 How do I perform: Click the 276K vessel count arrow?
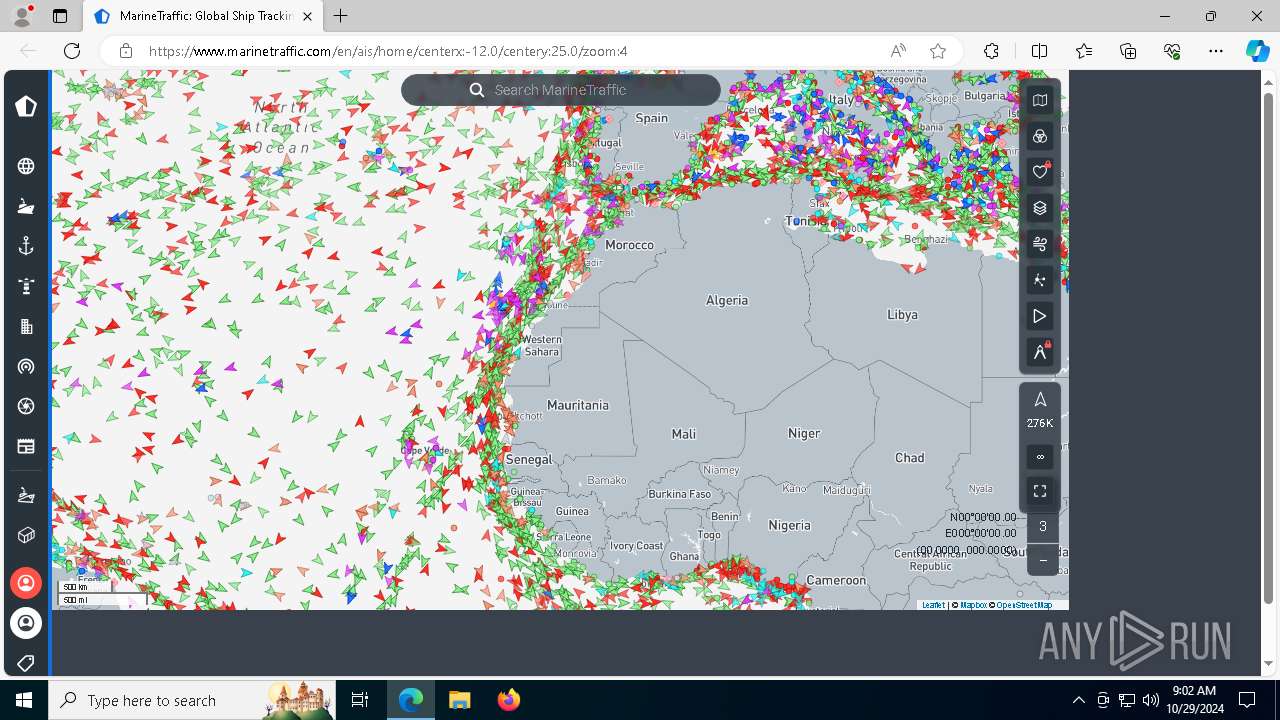pos(1040,400)
